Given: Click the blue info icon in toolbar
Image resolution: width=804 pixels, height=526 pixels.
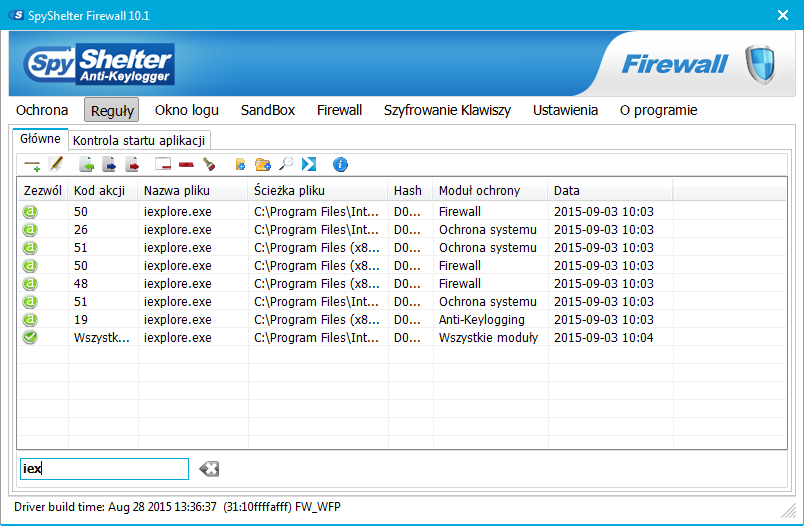Looking at the screenshot, I should pos(340,165).
